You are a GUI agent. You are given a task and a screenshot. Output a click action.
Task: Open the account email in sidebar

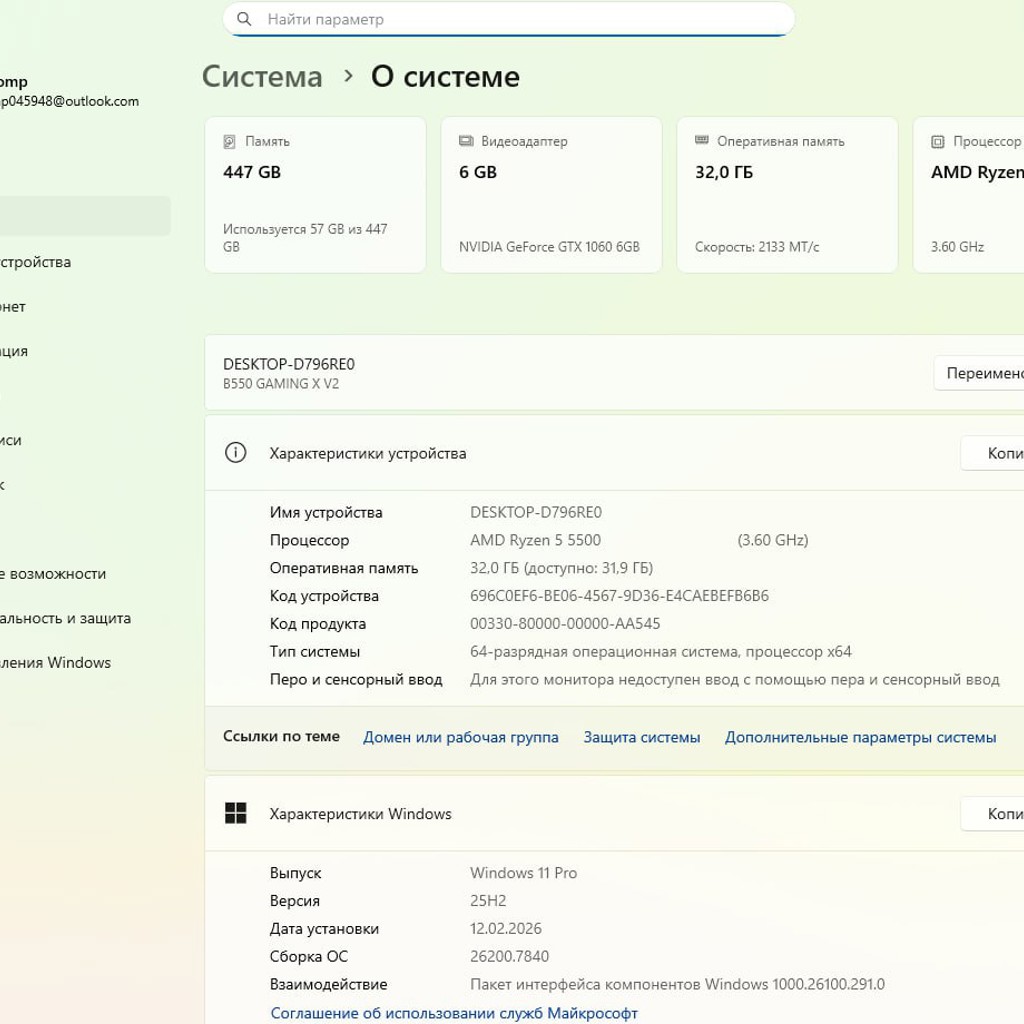(69, 101)
